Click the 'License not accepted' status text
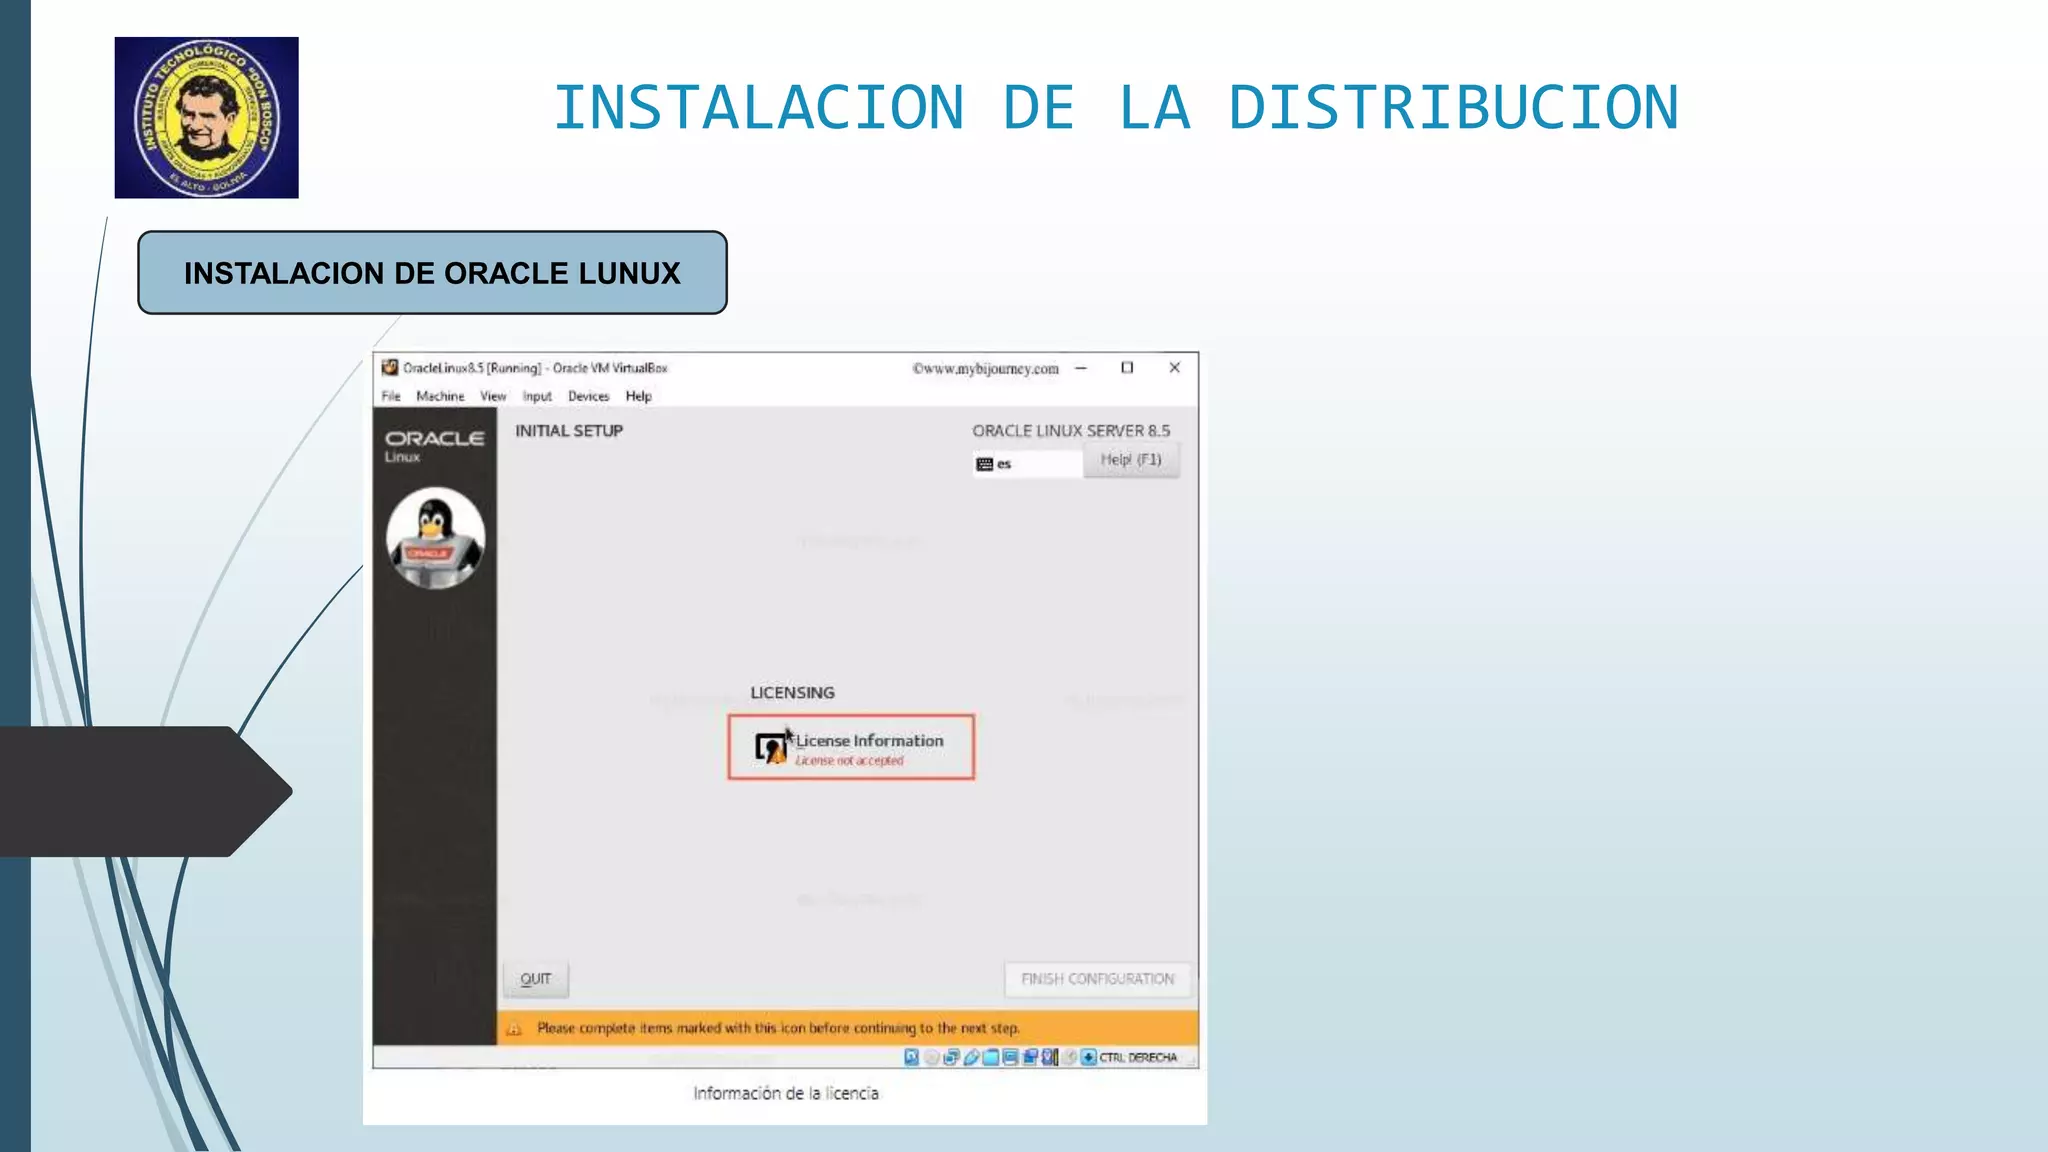 pyautogui.click(x=849, y=761)
